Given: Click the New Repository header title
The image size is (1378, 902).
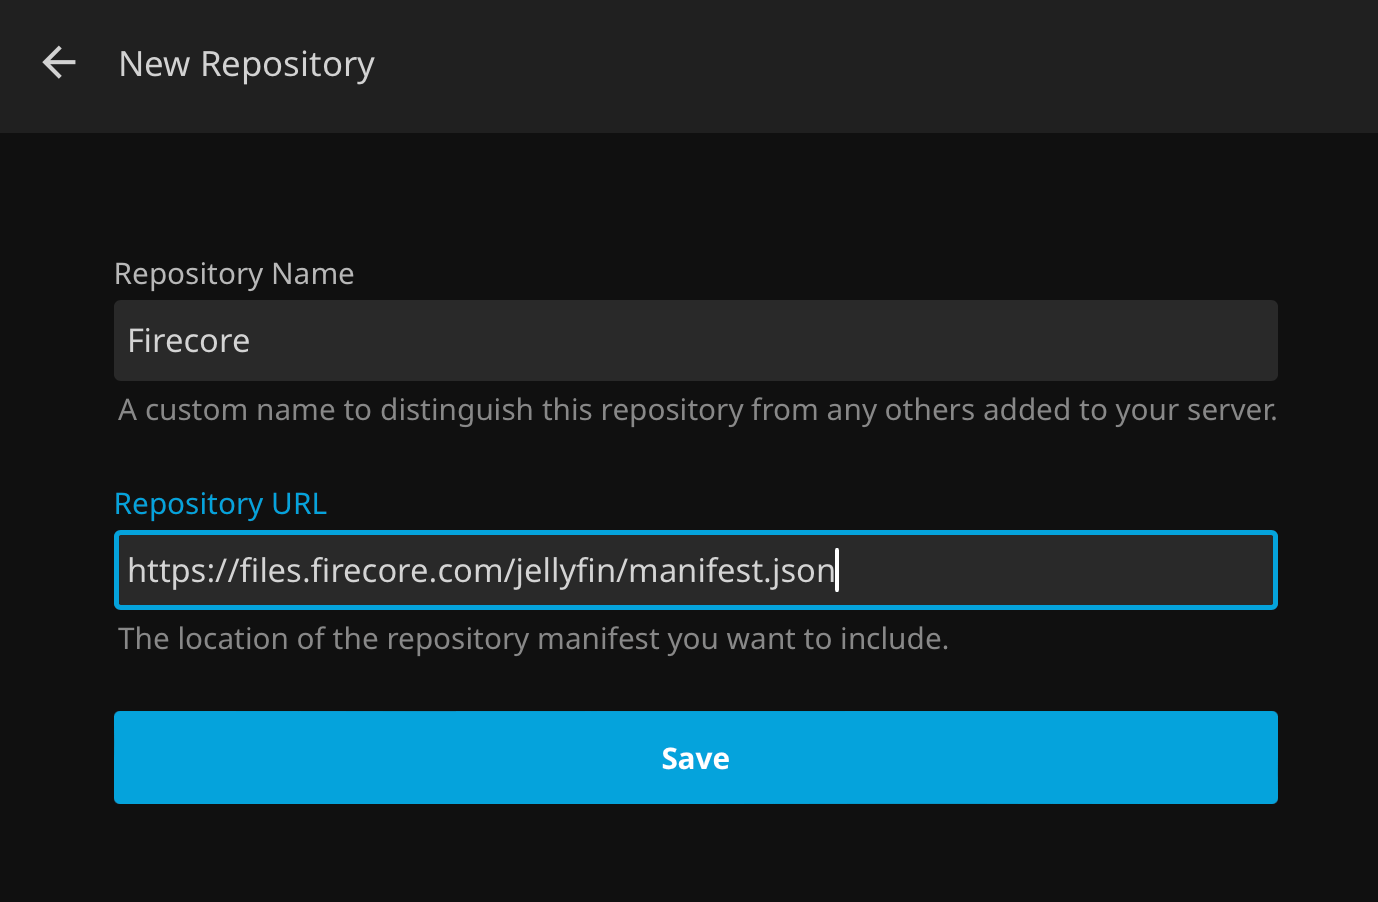Looking at the screenshot, I should click(x=246, y=63).
